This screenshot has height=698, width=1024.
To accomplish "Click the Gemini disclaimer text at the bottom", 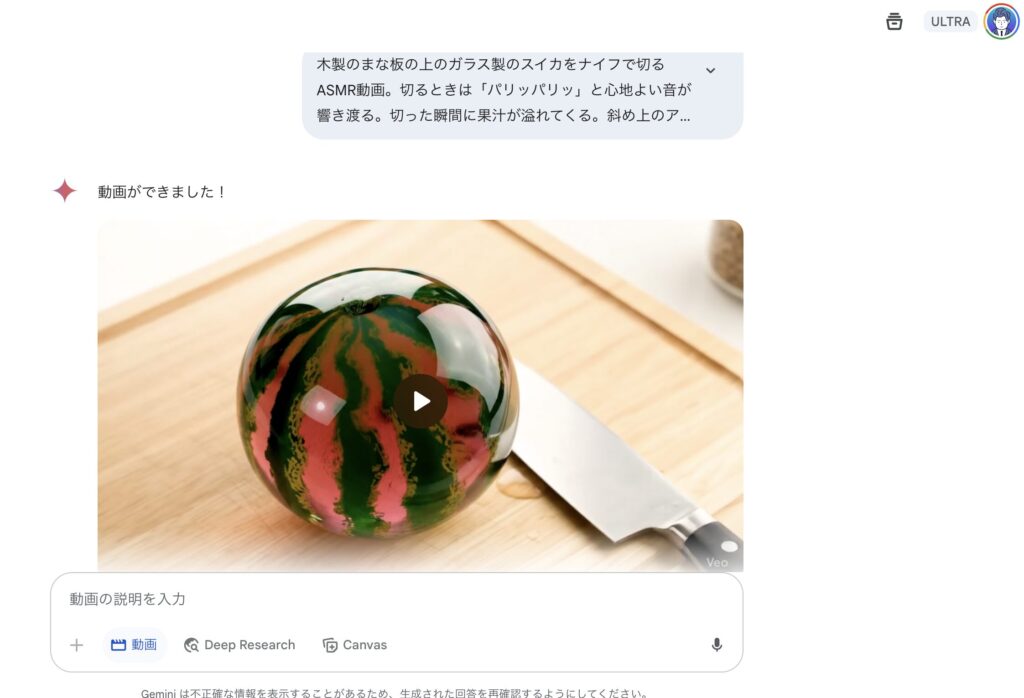I will 395,693.
